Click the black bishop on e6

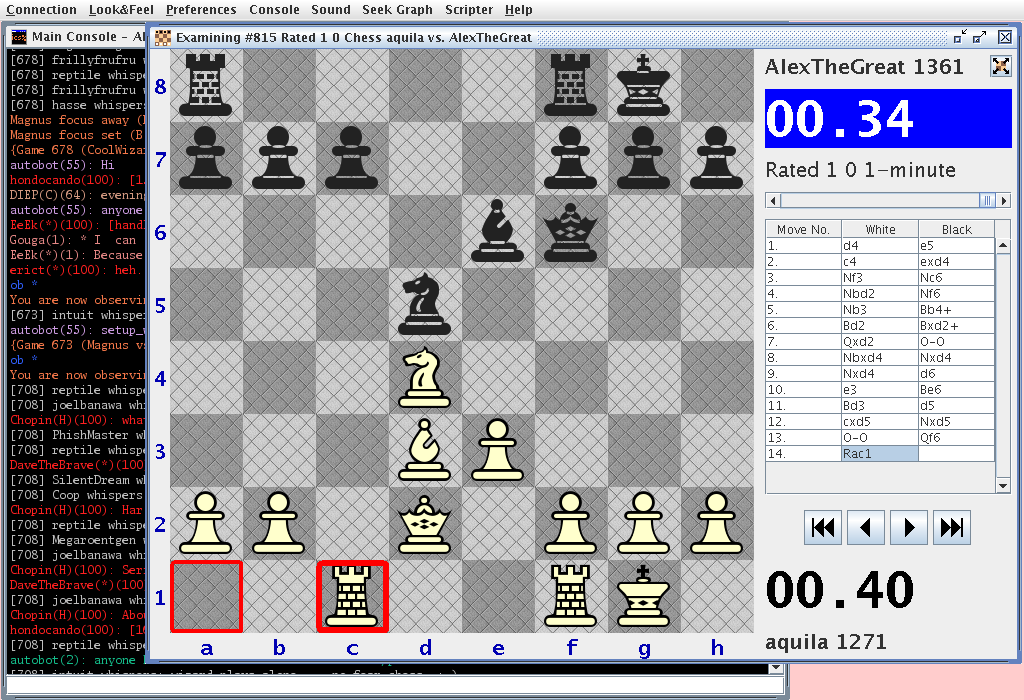(x=498, y=231)
